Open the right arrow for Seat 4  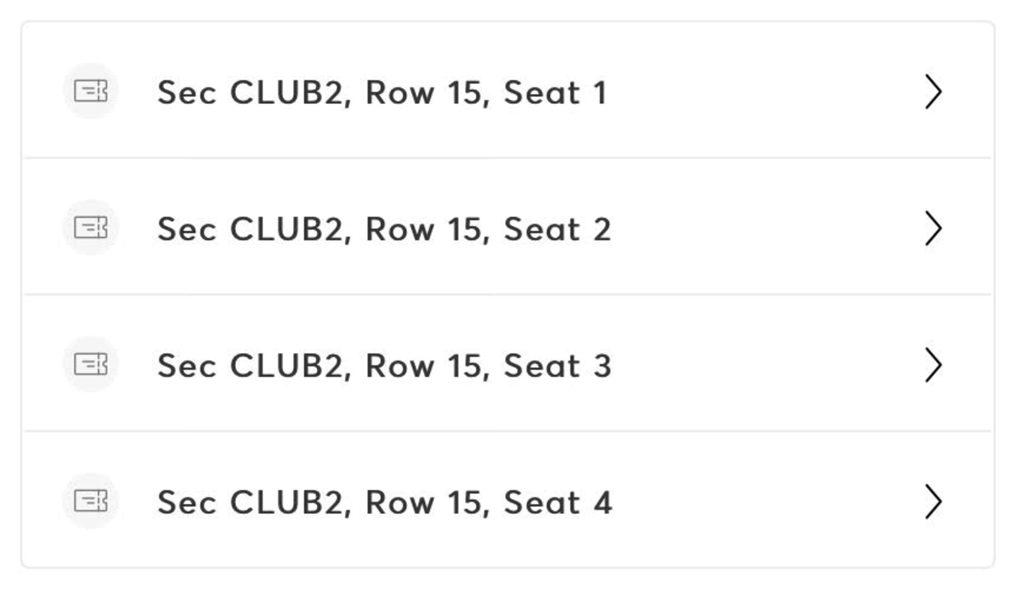933,501
